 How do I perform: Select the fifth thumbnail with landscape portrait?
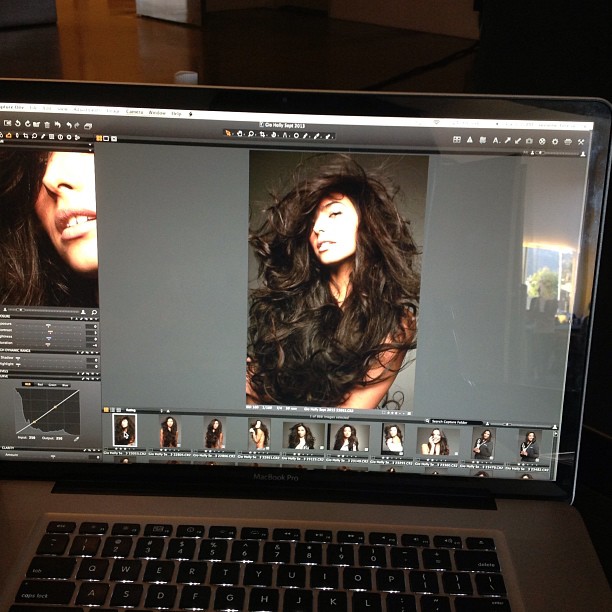[x=303, y=436]
